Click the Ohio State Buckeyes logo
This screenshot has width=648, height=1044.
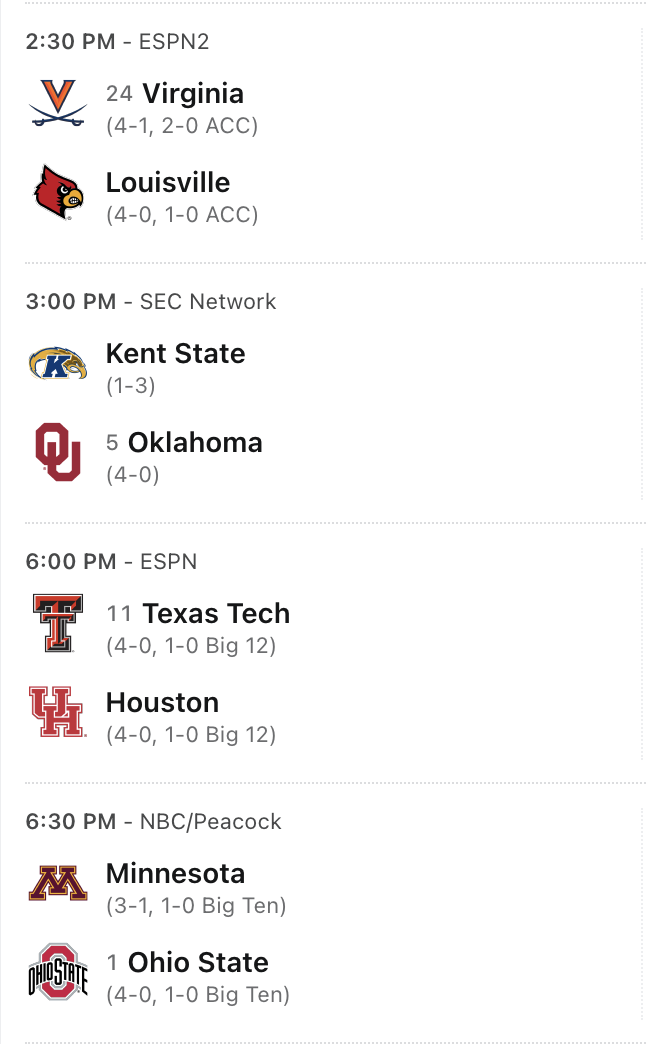(58, 972)
